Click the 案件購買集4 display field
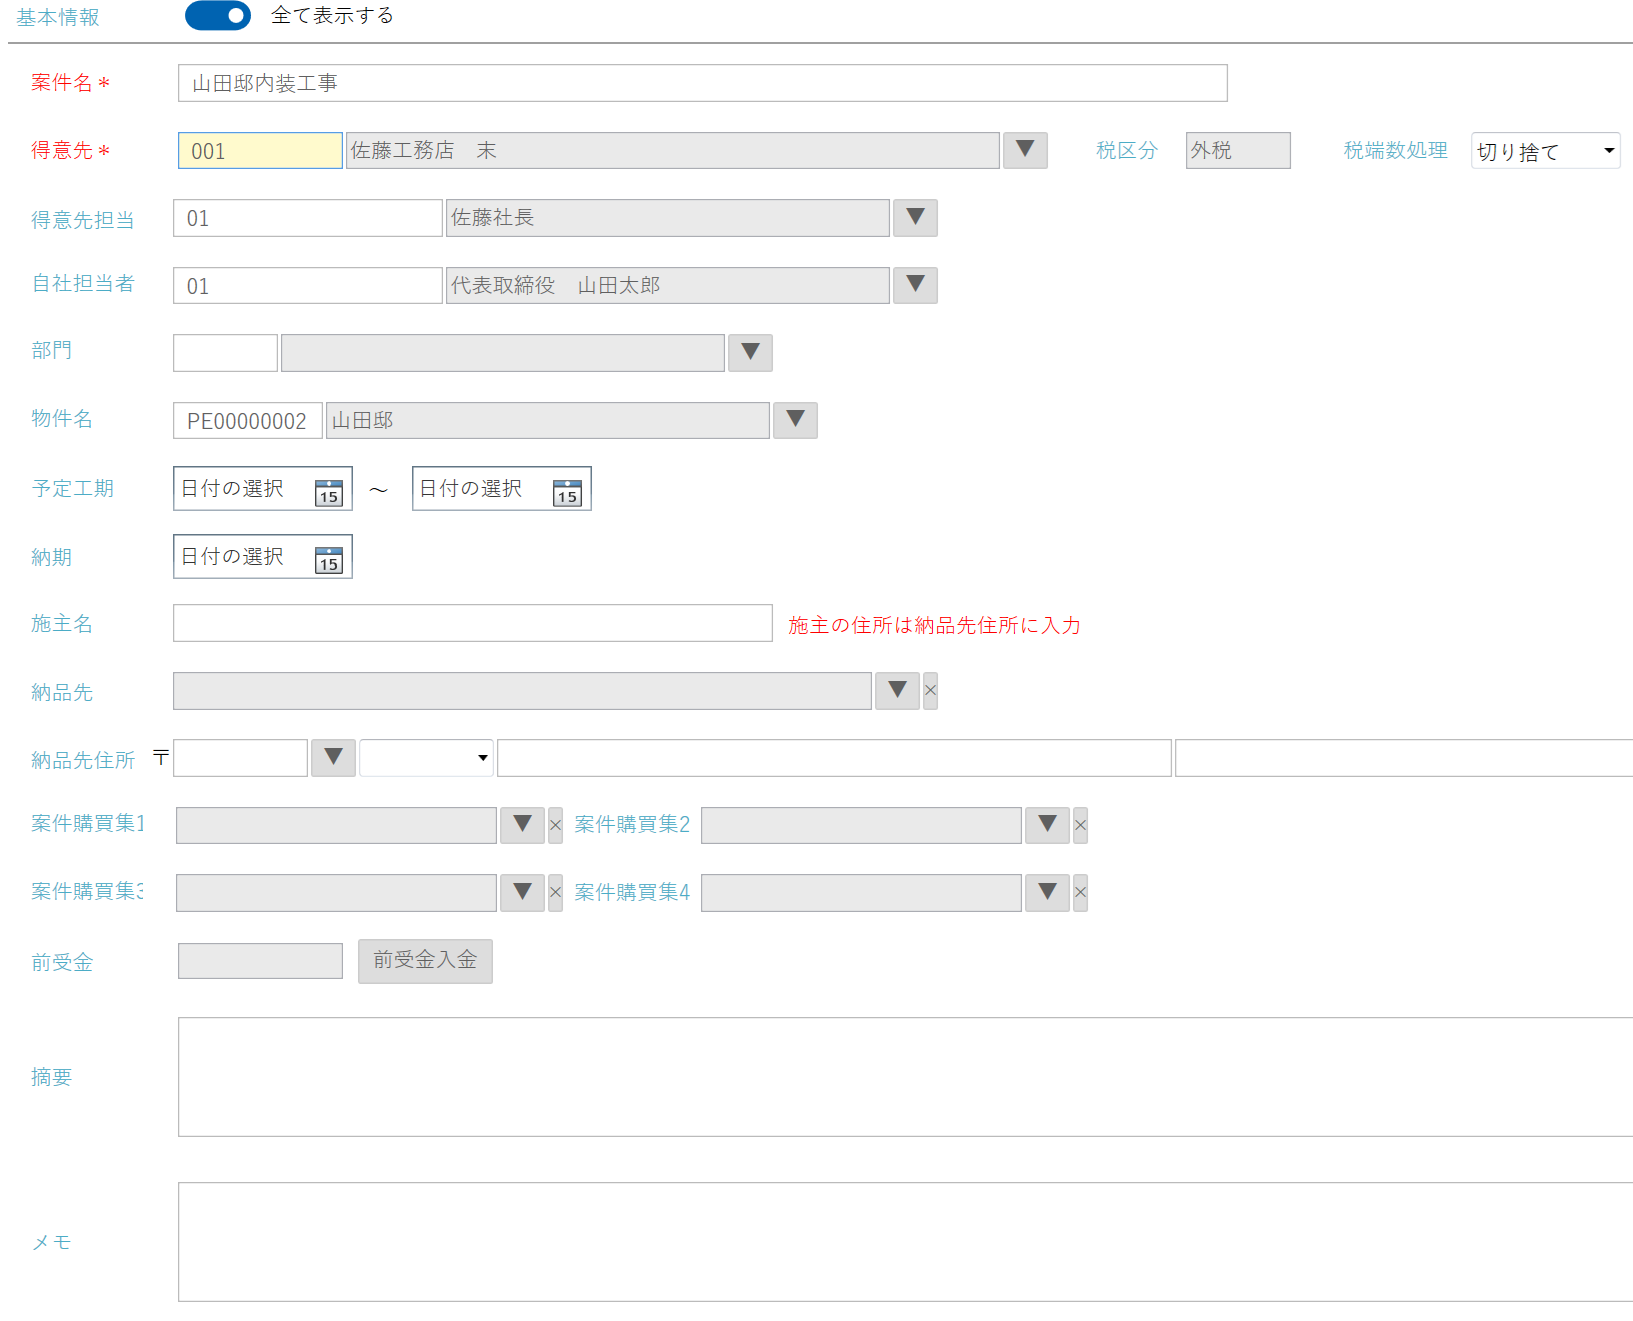The height and width of the screenshot is (1321, 1633). (861, 893)
